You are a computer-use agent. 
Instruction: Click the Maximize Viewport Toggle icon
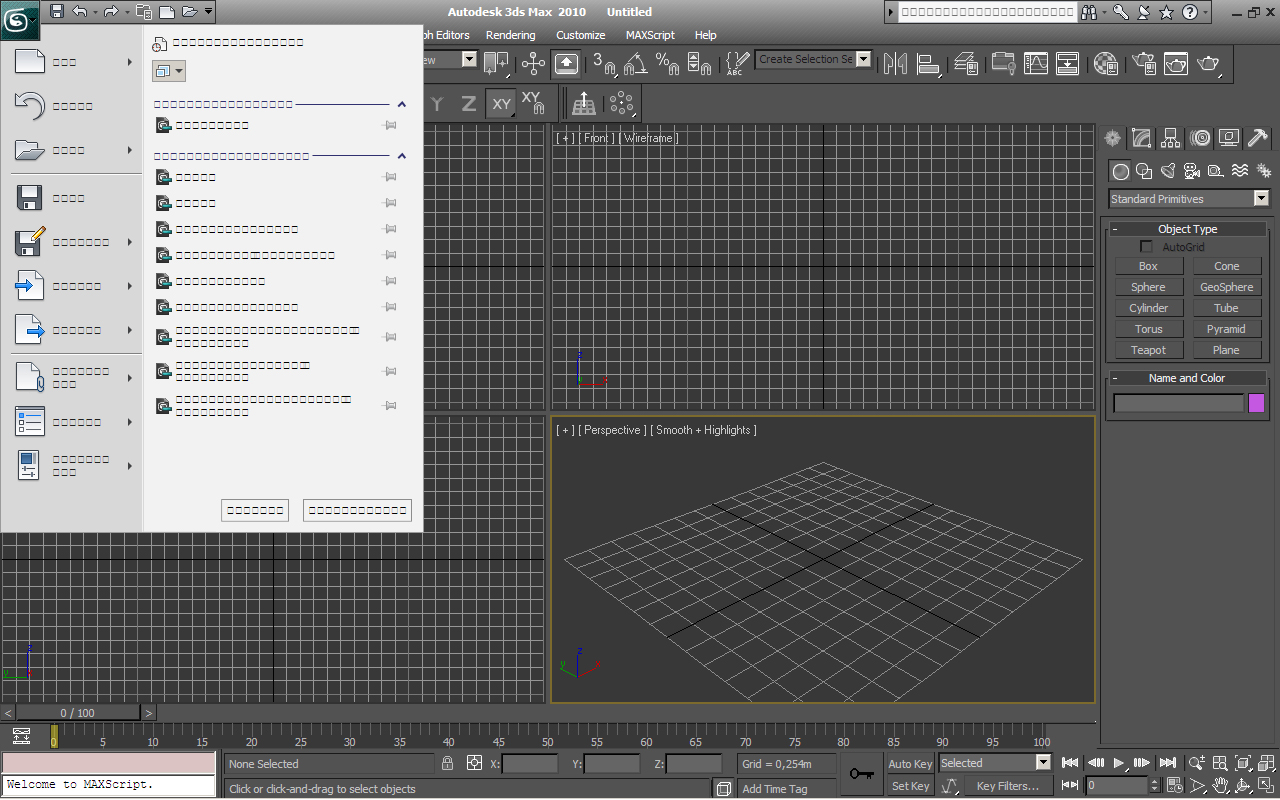coord(1267,786)
